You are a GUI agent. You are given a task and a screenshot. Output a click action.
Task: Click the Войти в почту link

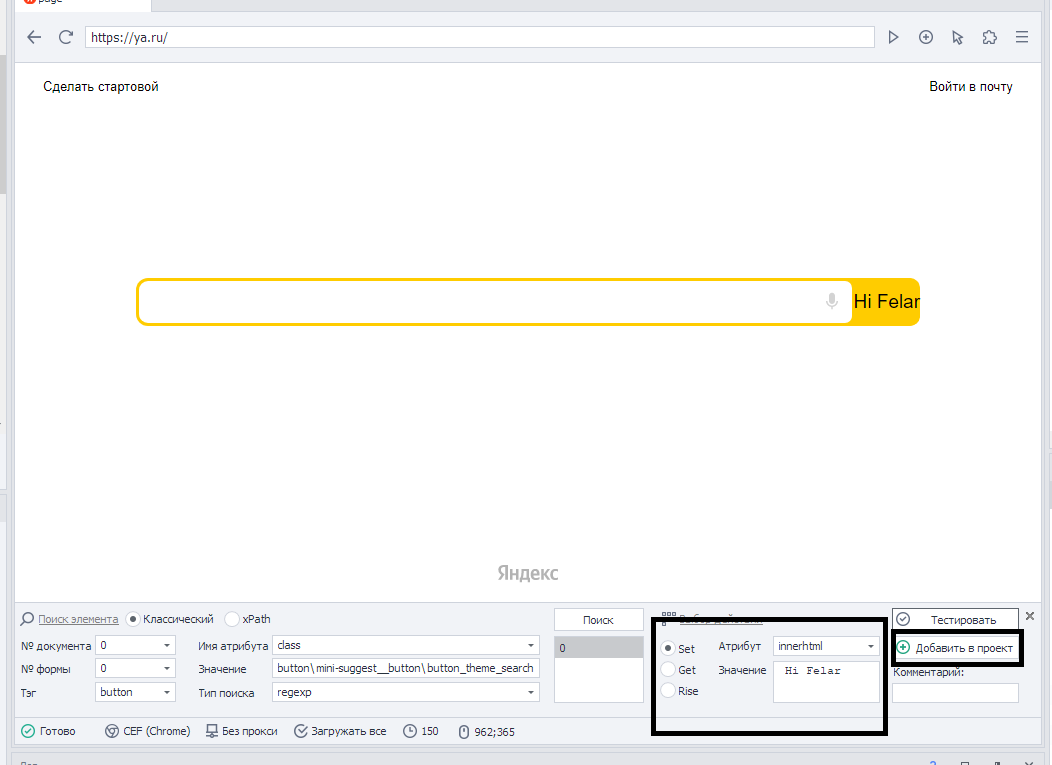(970, 87)
